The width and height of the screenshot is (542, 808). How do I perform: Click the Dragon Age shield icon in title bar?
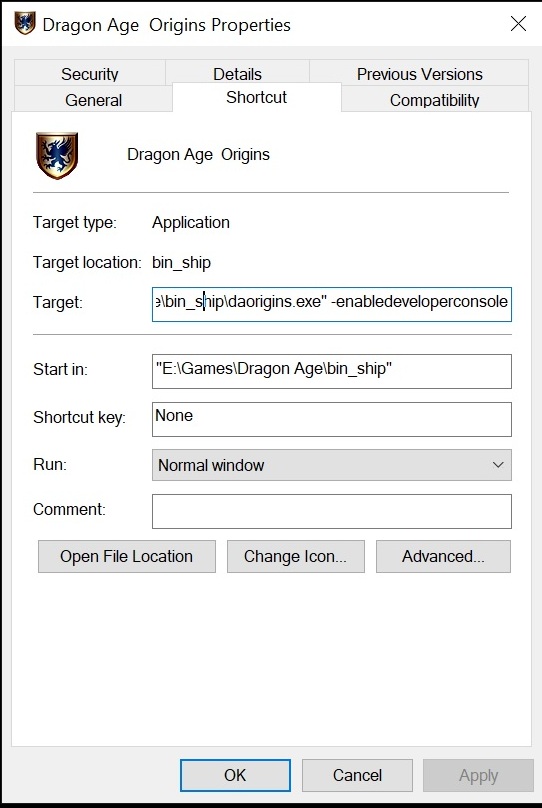tap(25, 24)
